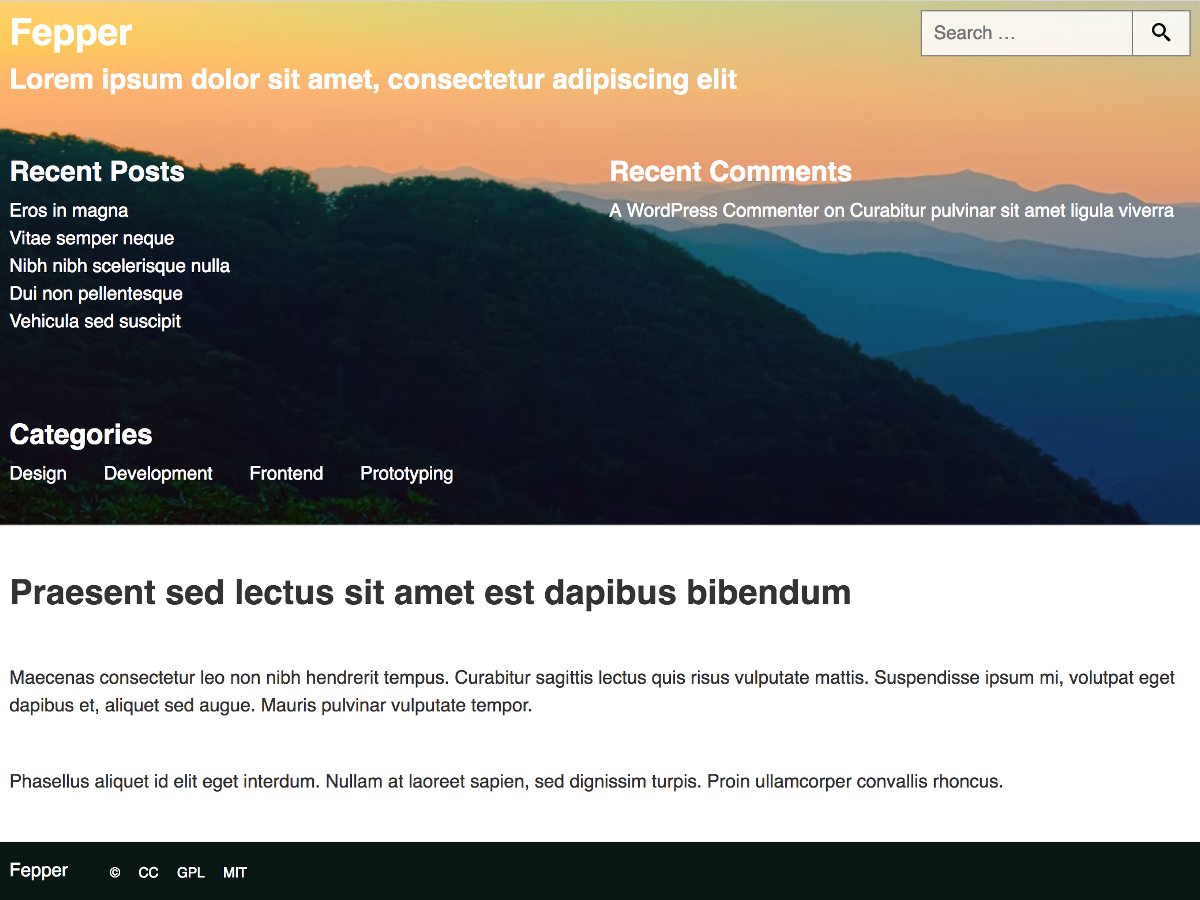Select the Prototyping category
The height and width of the screenshot is (900, 1200).
[406, 473]
